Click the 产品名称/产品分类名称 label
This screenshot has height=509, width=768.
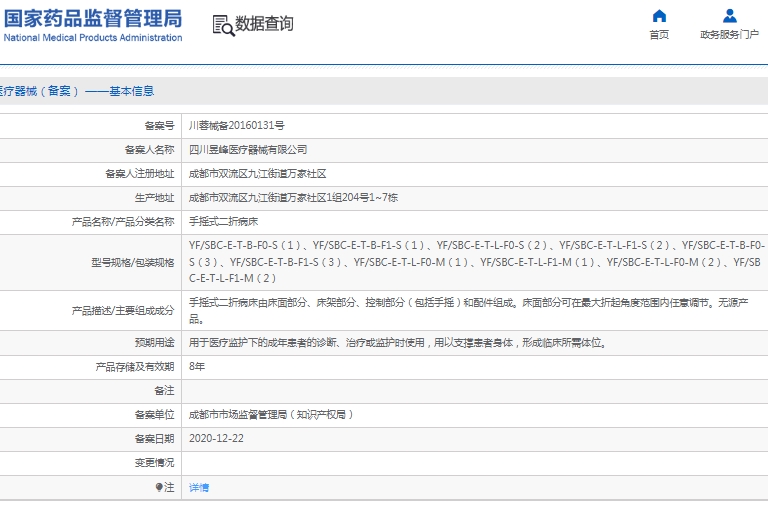pos(123,222)
